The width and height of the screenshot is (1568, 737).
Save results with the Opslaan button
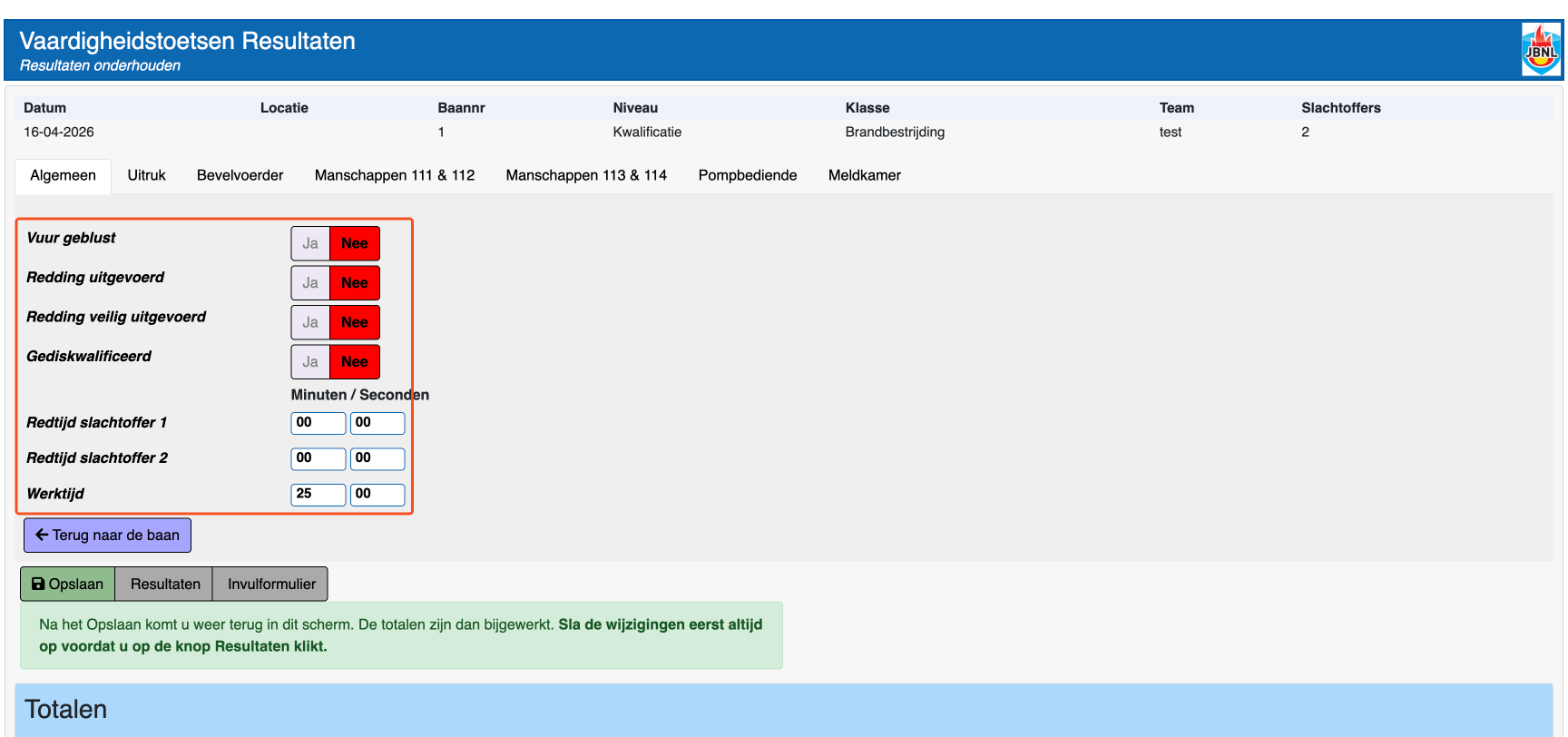coord(68,584)
